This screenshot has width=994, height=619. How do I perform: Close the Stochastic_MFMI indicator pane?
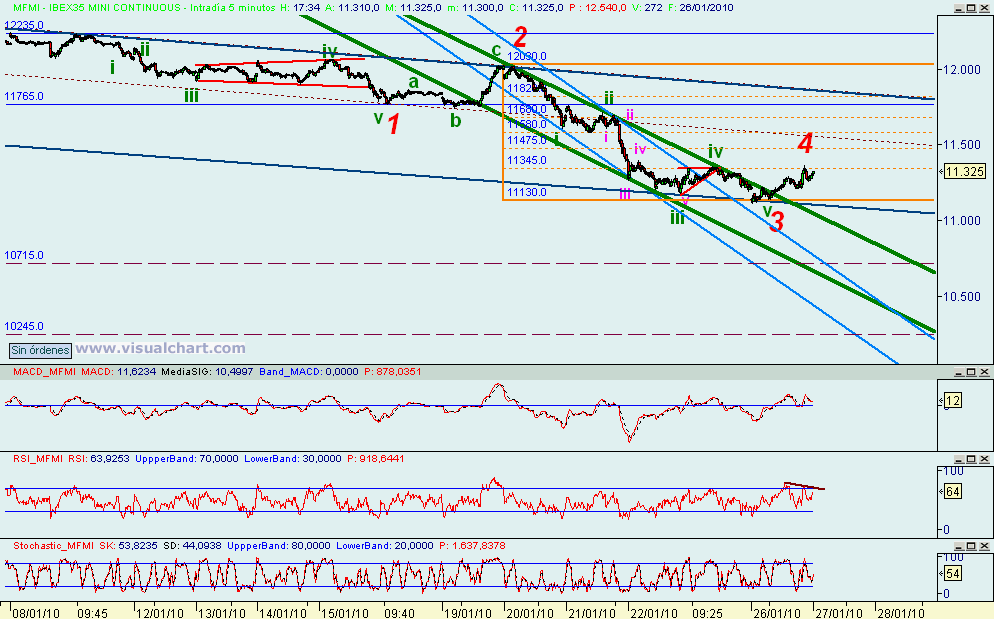tap(983, 546)
